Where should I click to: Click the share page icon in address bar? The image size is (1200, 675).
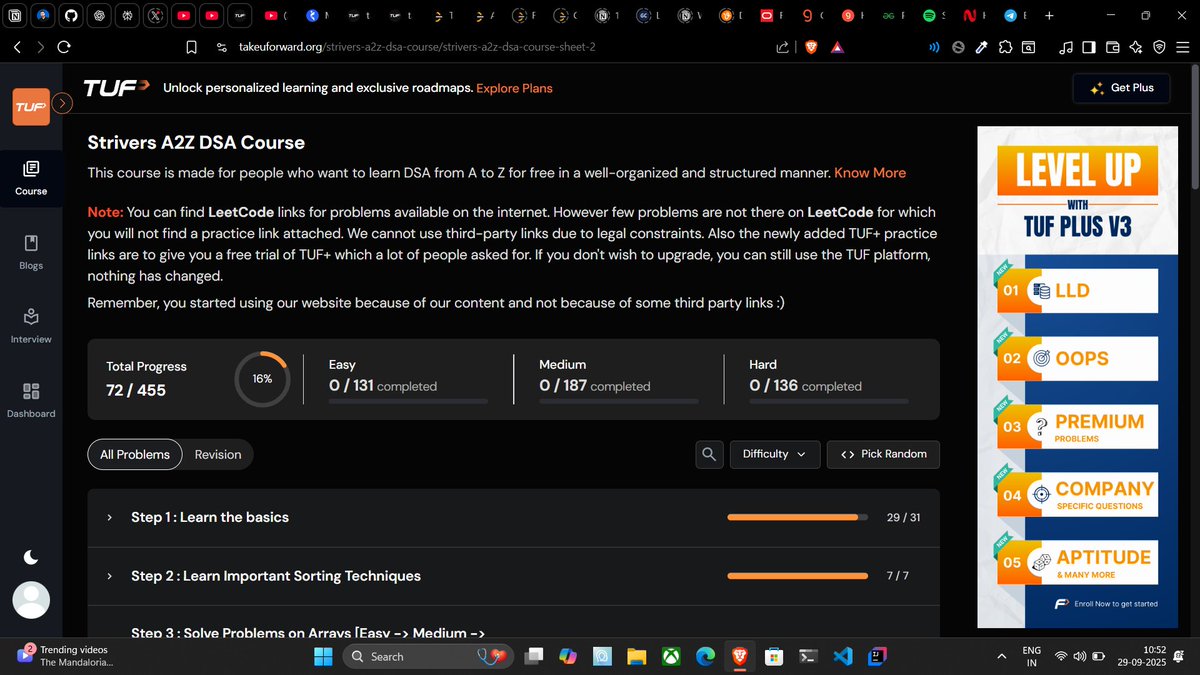(783, 47)
